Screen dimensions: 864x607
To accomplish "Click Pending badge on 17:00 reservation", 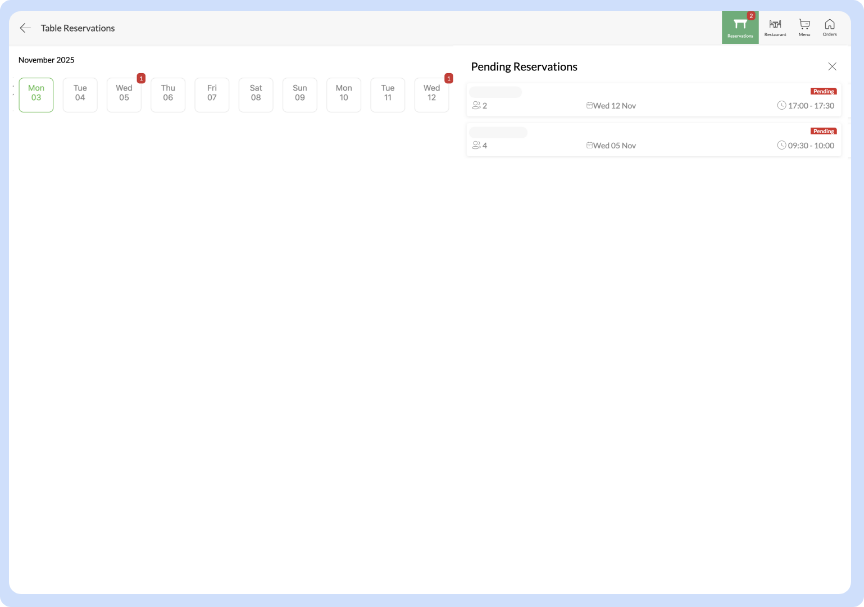I will (x=823, y=91).
